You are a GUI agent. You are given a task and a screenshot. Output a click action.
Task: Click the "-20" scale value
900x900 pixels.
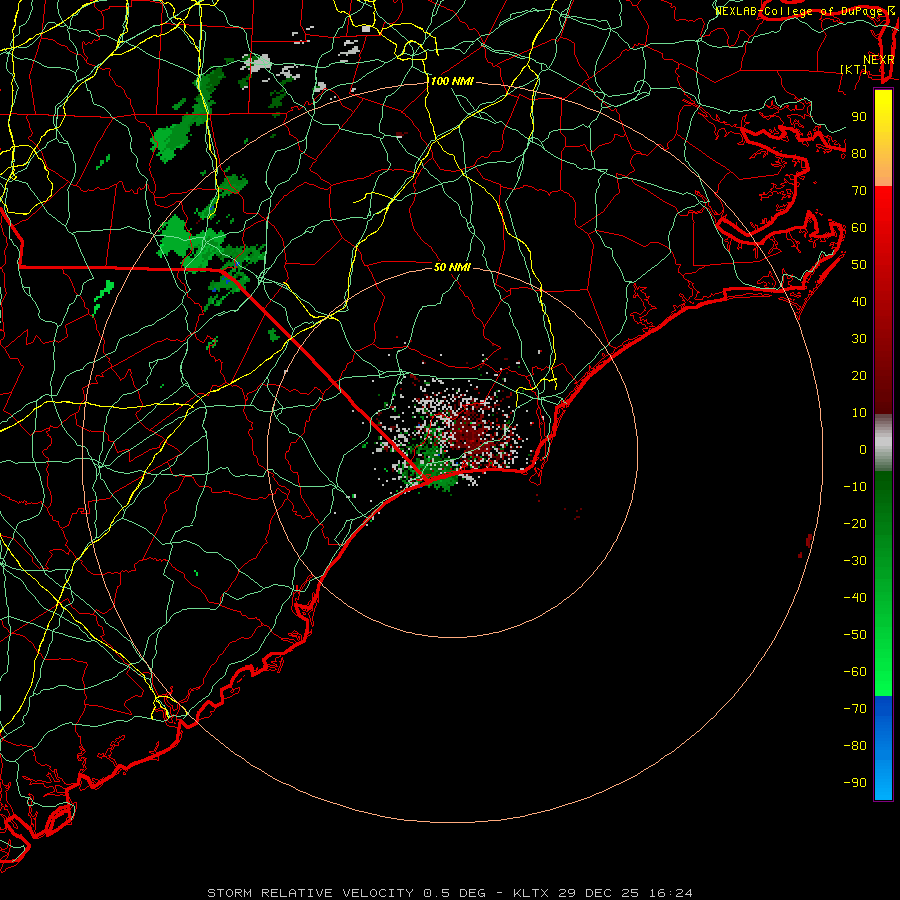[855, 523]
